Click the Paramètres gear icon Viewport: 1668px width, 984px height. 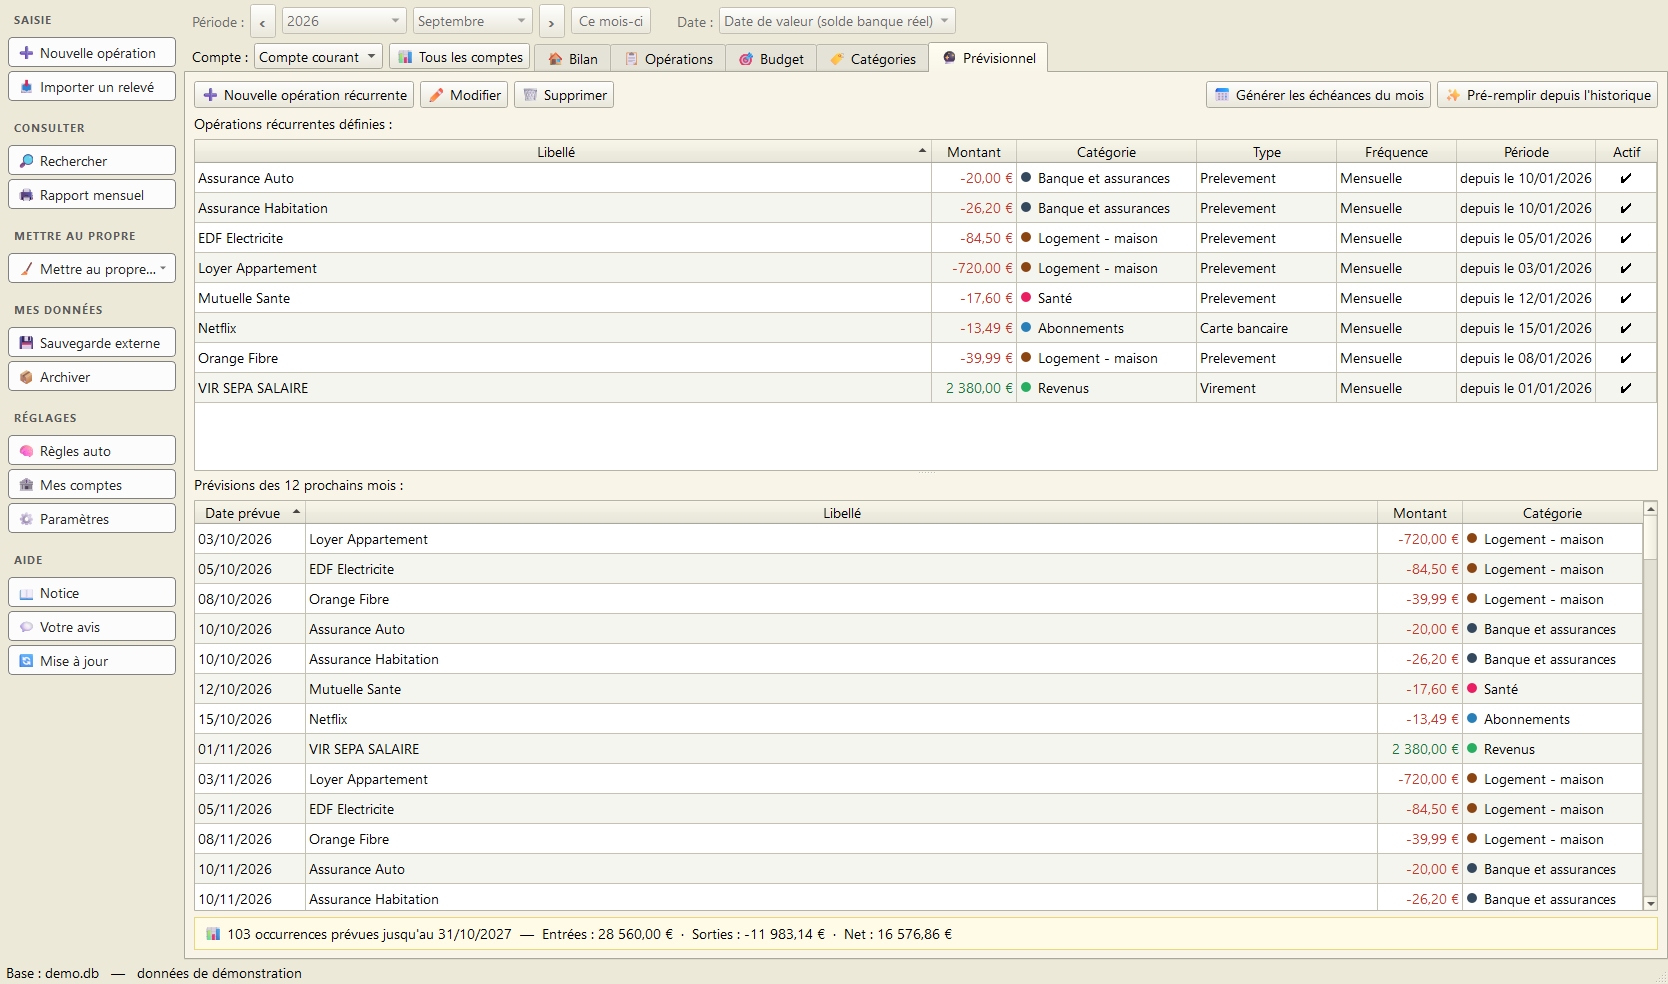click(26, 519)
